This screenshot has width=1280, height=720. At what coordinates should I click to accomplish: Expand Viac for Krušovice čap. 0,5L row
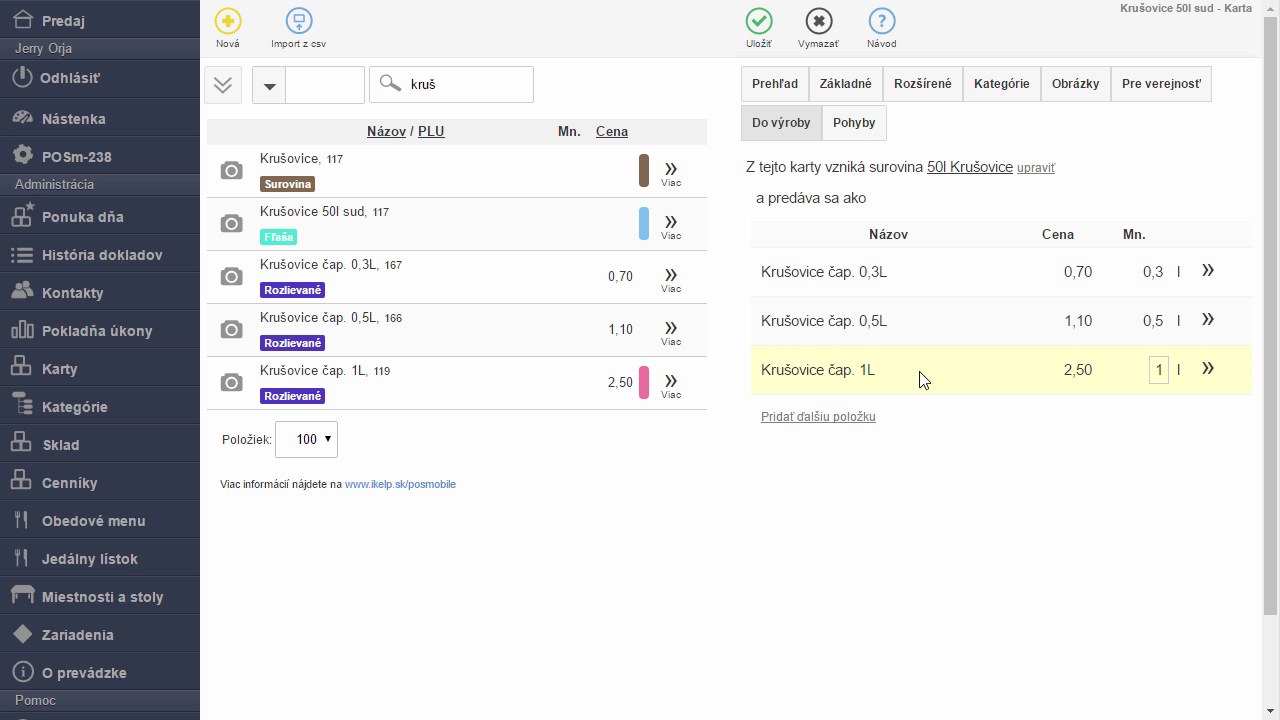pos(671,332)
